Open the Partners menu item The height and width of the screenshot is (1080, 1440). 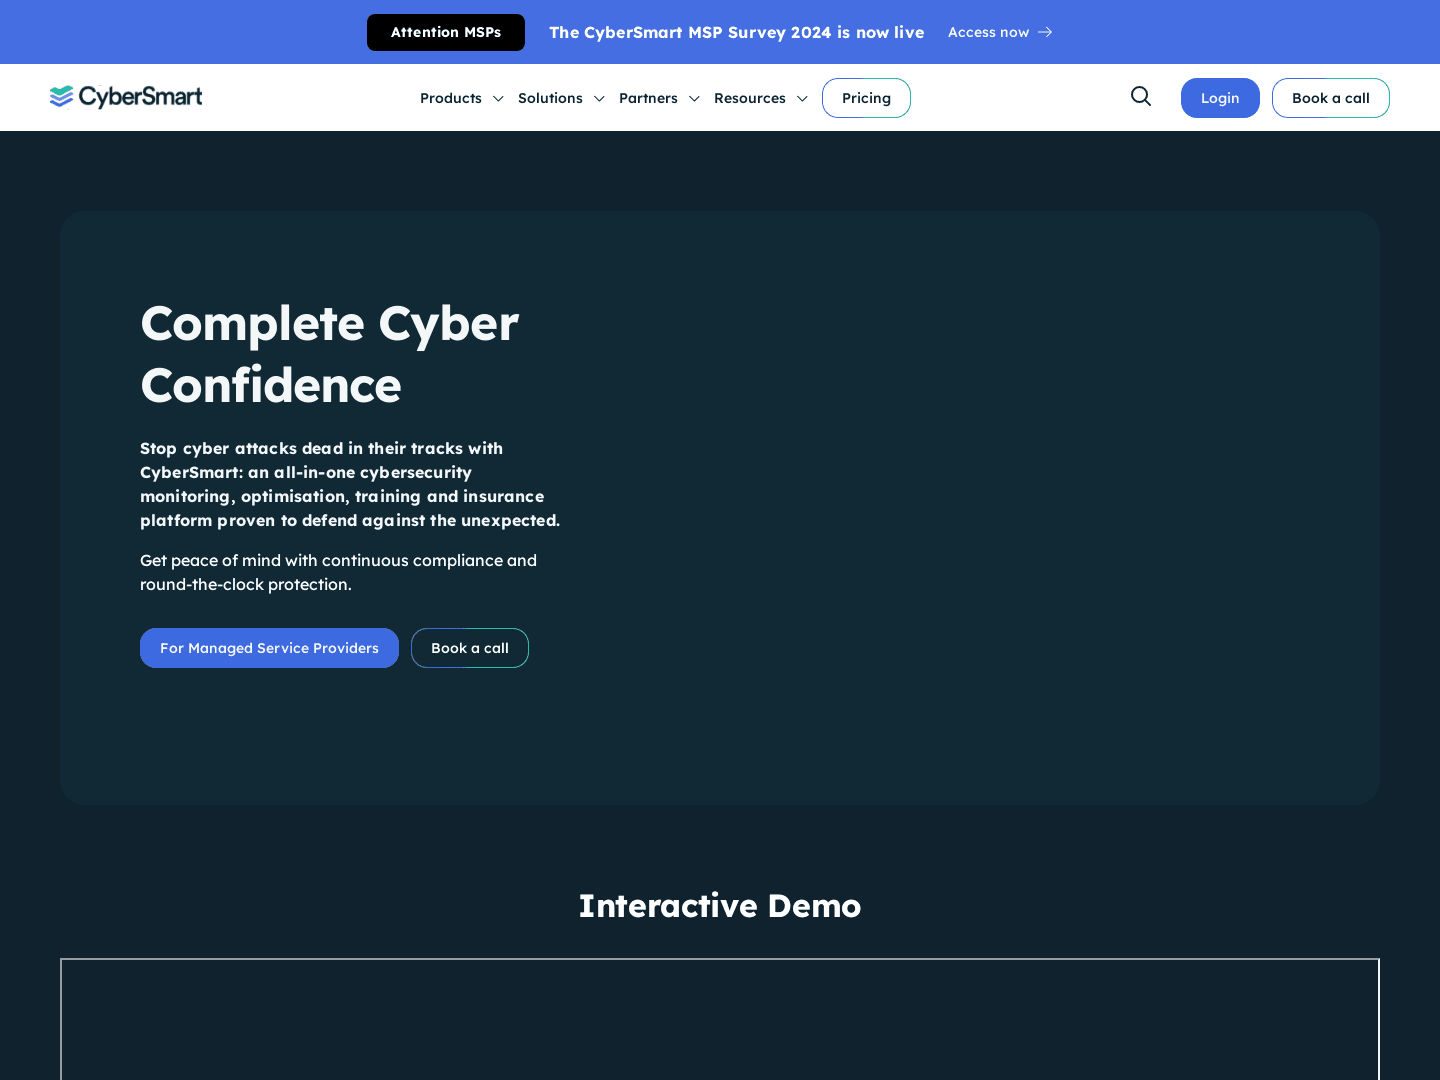click(648, 98)
